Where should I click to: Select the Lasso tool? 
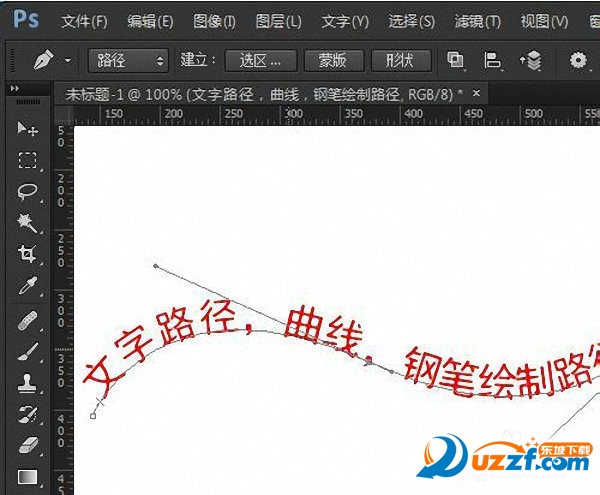[27, 192]
